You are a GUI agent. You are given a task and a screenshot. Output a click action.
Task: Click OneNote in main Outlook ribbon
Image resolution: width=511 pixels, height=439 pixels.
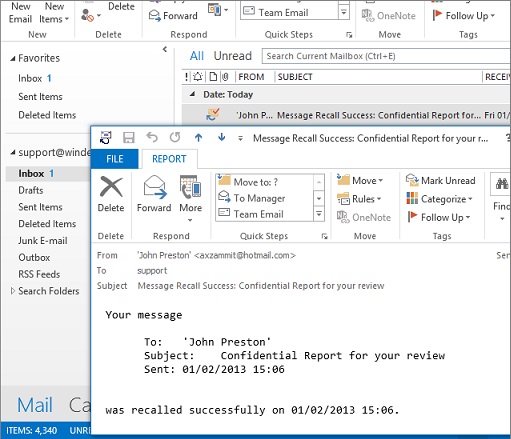tap(388, 15)
